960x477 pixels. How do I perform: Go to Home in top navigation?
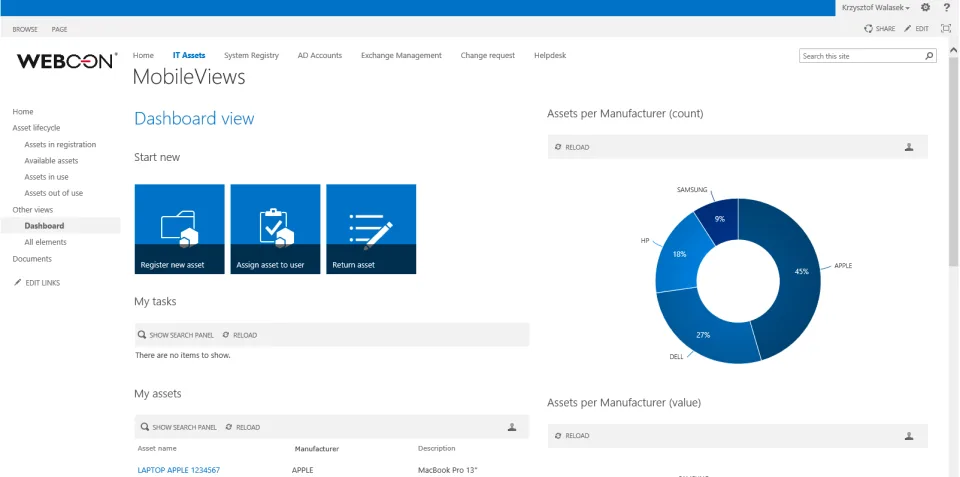143,55
